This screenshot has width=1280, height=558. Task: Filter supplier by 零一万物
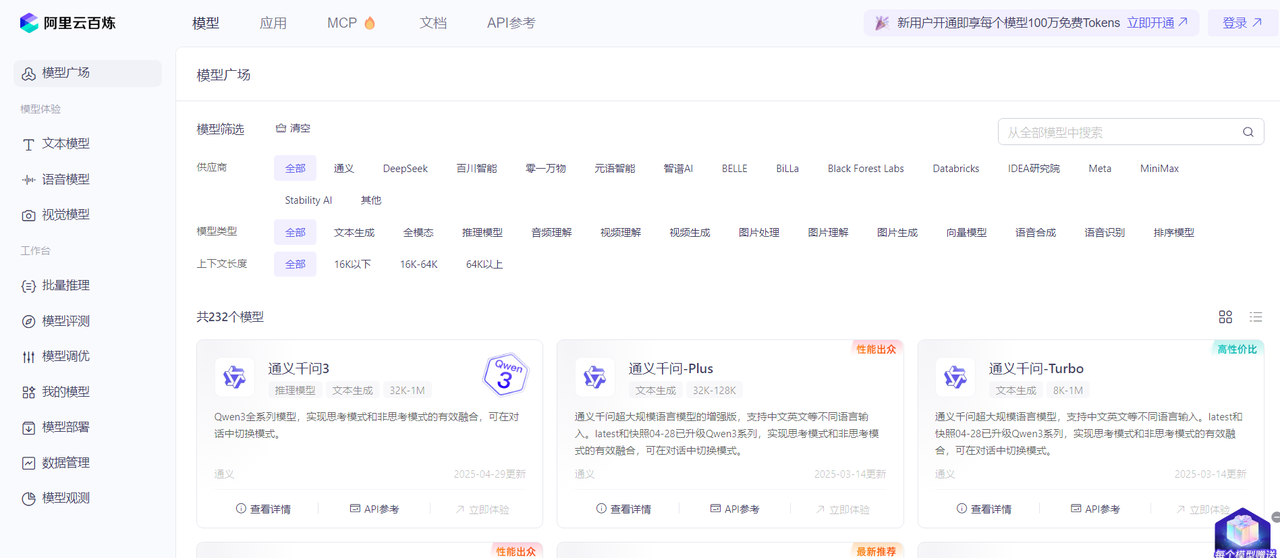pos(545,169)
